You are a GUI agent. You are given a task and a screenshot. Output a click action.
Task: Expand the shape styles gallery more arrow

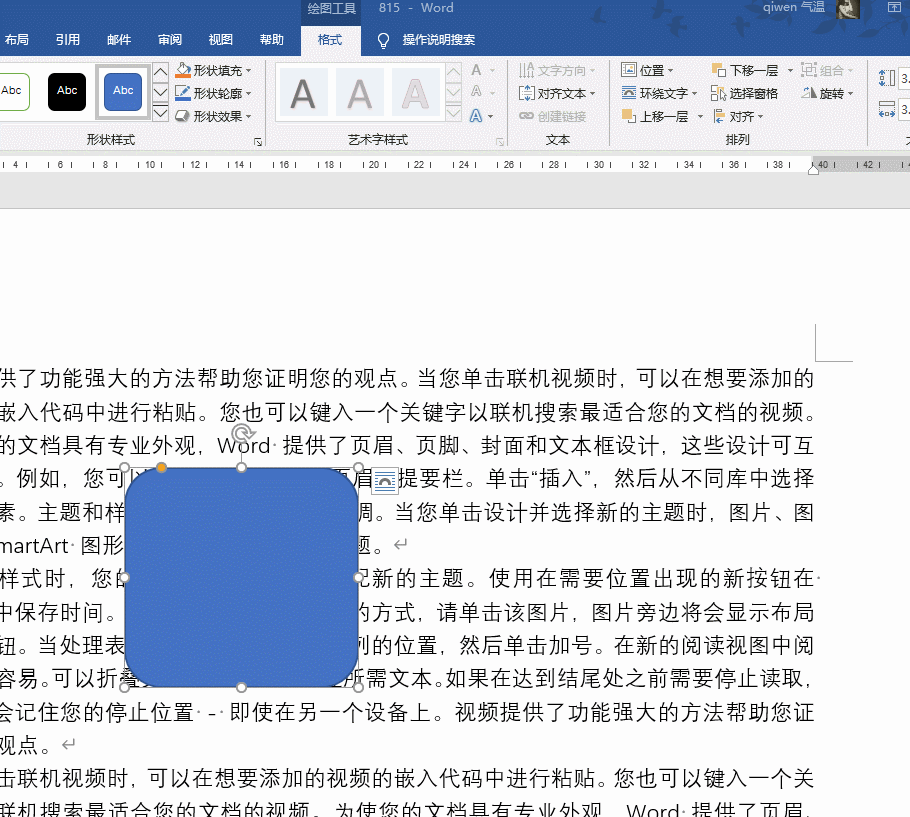[x=160, y=113]
